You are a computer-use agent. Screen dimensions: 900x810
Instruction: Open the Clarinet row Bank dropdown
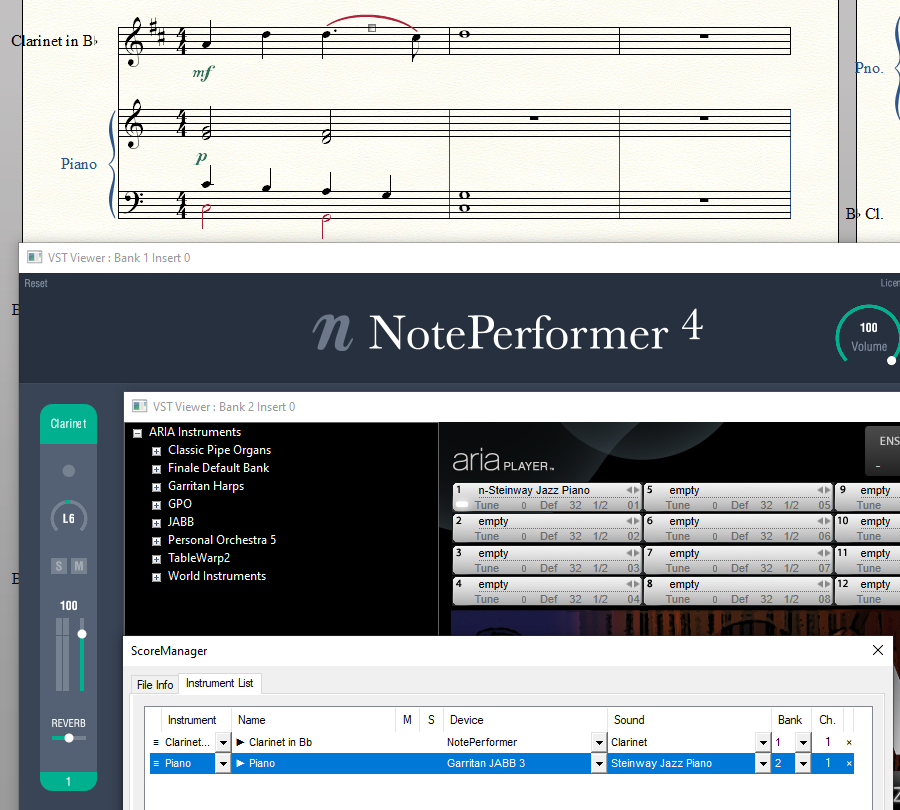[802, 743]
